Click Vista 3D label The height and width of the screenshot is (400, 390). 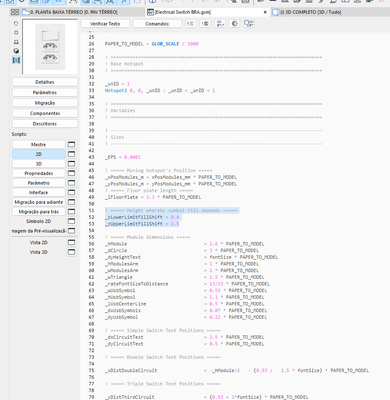[x=39, y=252]
